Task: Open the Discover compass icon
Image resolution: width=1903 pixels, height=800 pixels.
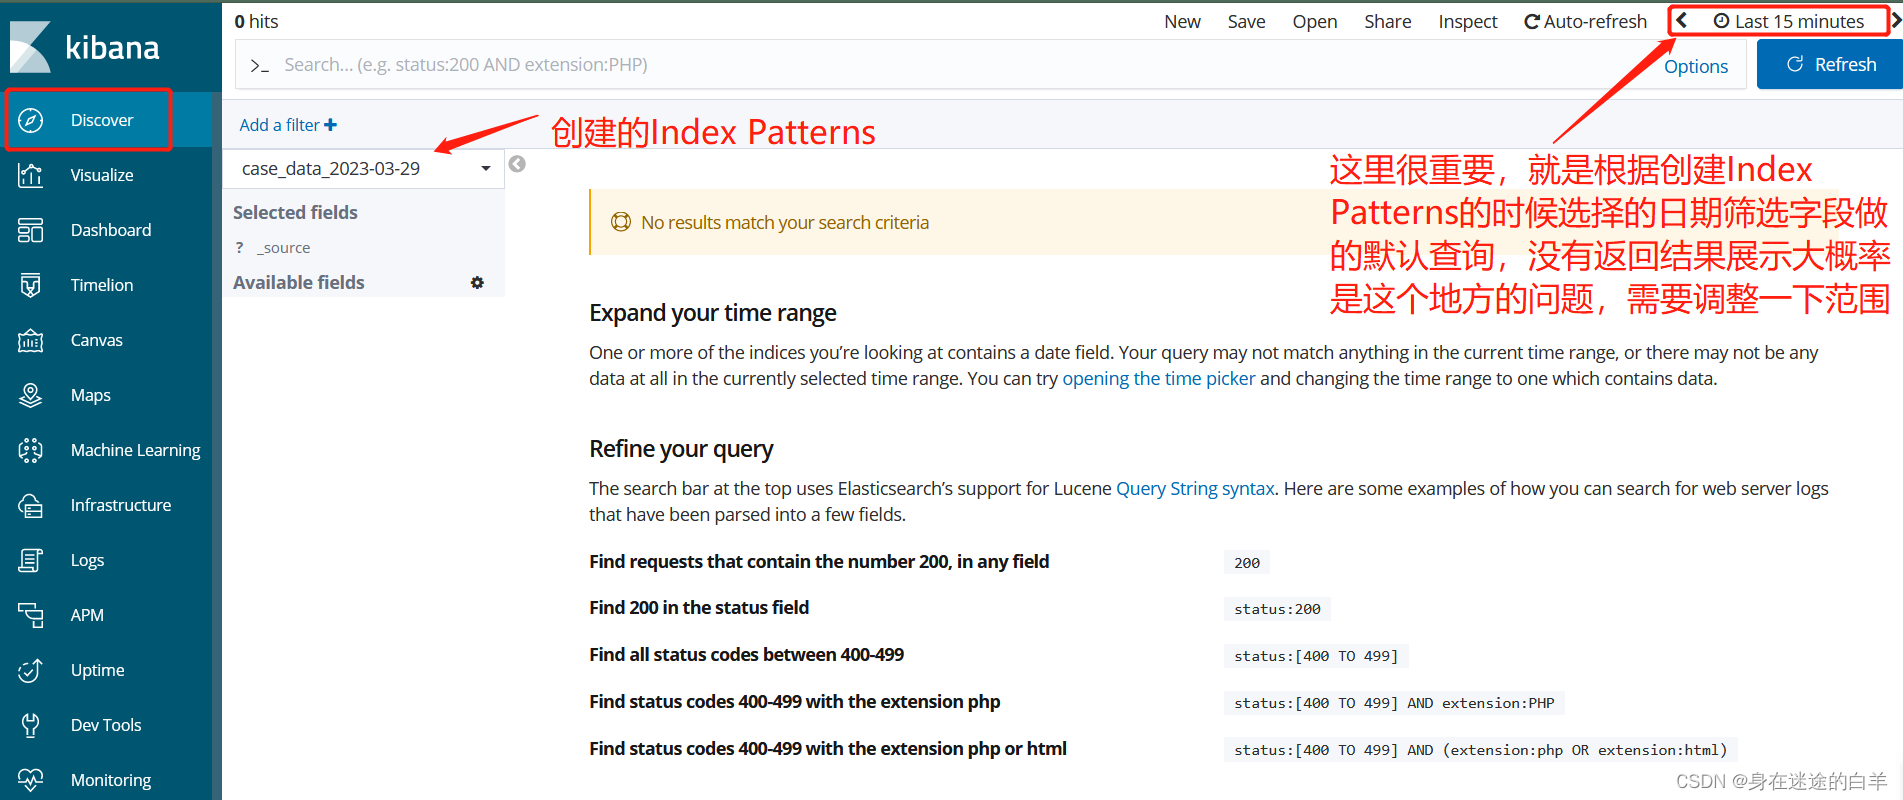Action: tap(31, 120)
